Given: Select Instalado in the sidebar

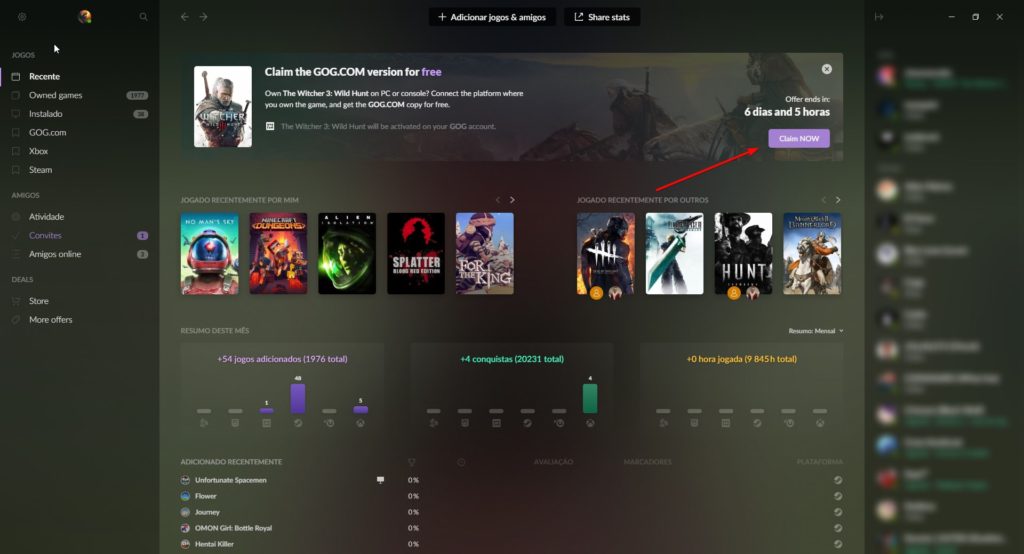Looking at the screenshot, I should [x=46, y=114].
